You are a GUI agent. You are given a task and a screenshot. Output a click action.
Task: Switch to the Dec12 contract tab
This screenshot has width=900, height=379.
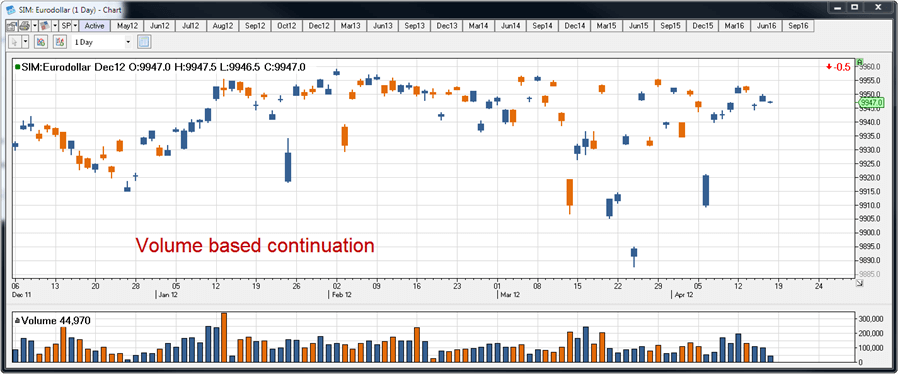tap(319, 26)
